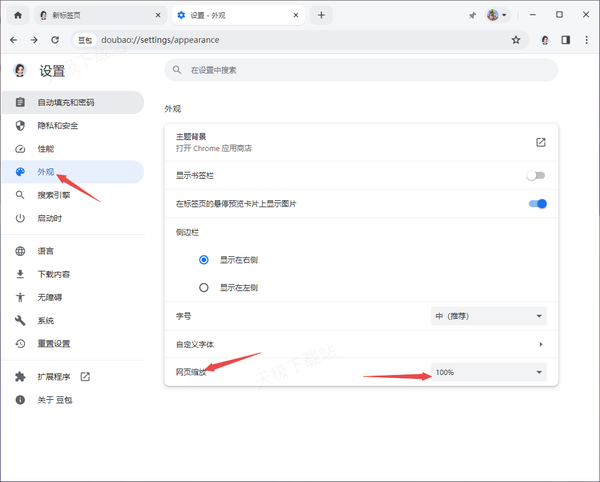600x482 pixels.
Task: Select show side panel on right
Action: [204, 259]
